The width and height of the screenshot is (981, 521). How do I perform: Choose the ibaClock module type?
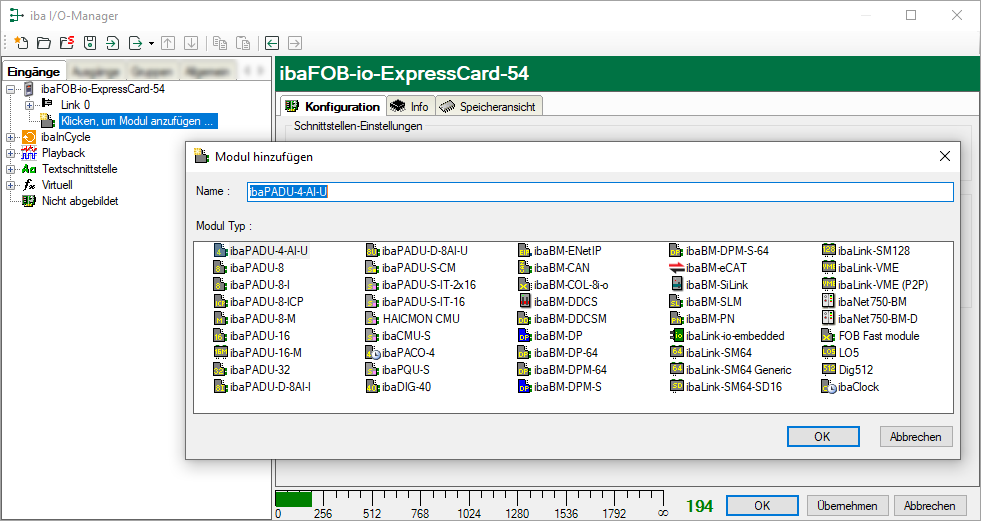(x=857, y=387)
